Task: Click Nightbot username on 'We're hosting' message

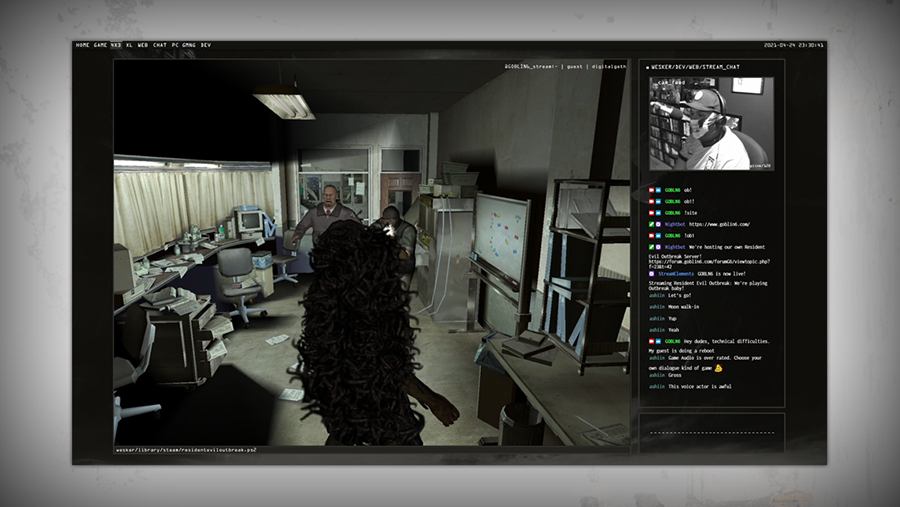Action: [675, 247]
